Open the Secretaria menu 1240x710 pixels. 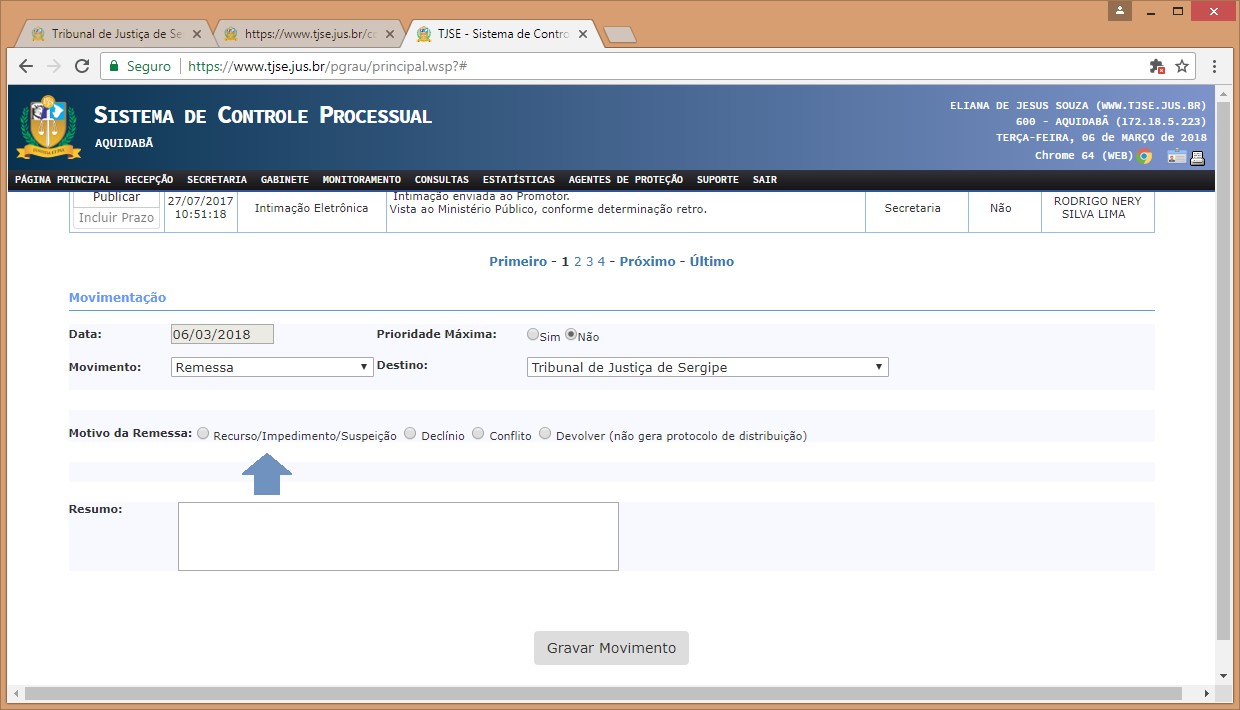(x=216, y=180)
